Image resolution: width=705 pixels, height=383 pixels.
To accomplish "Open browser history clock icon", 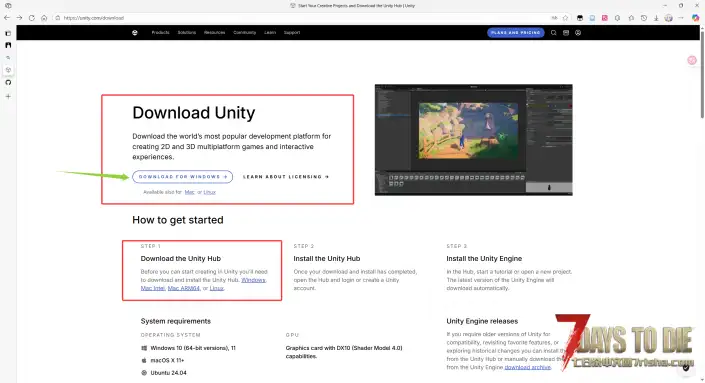I will (x=644, y=18).
